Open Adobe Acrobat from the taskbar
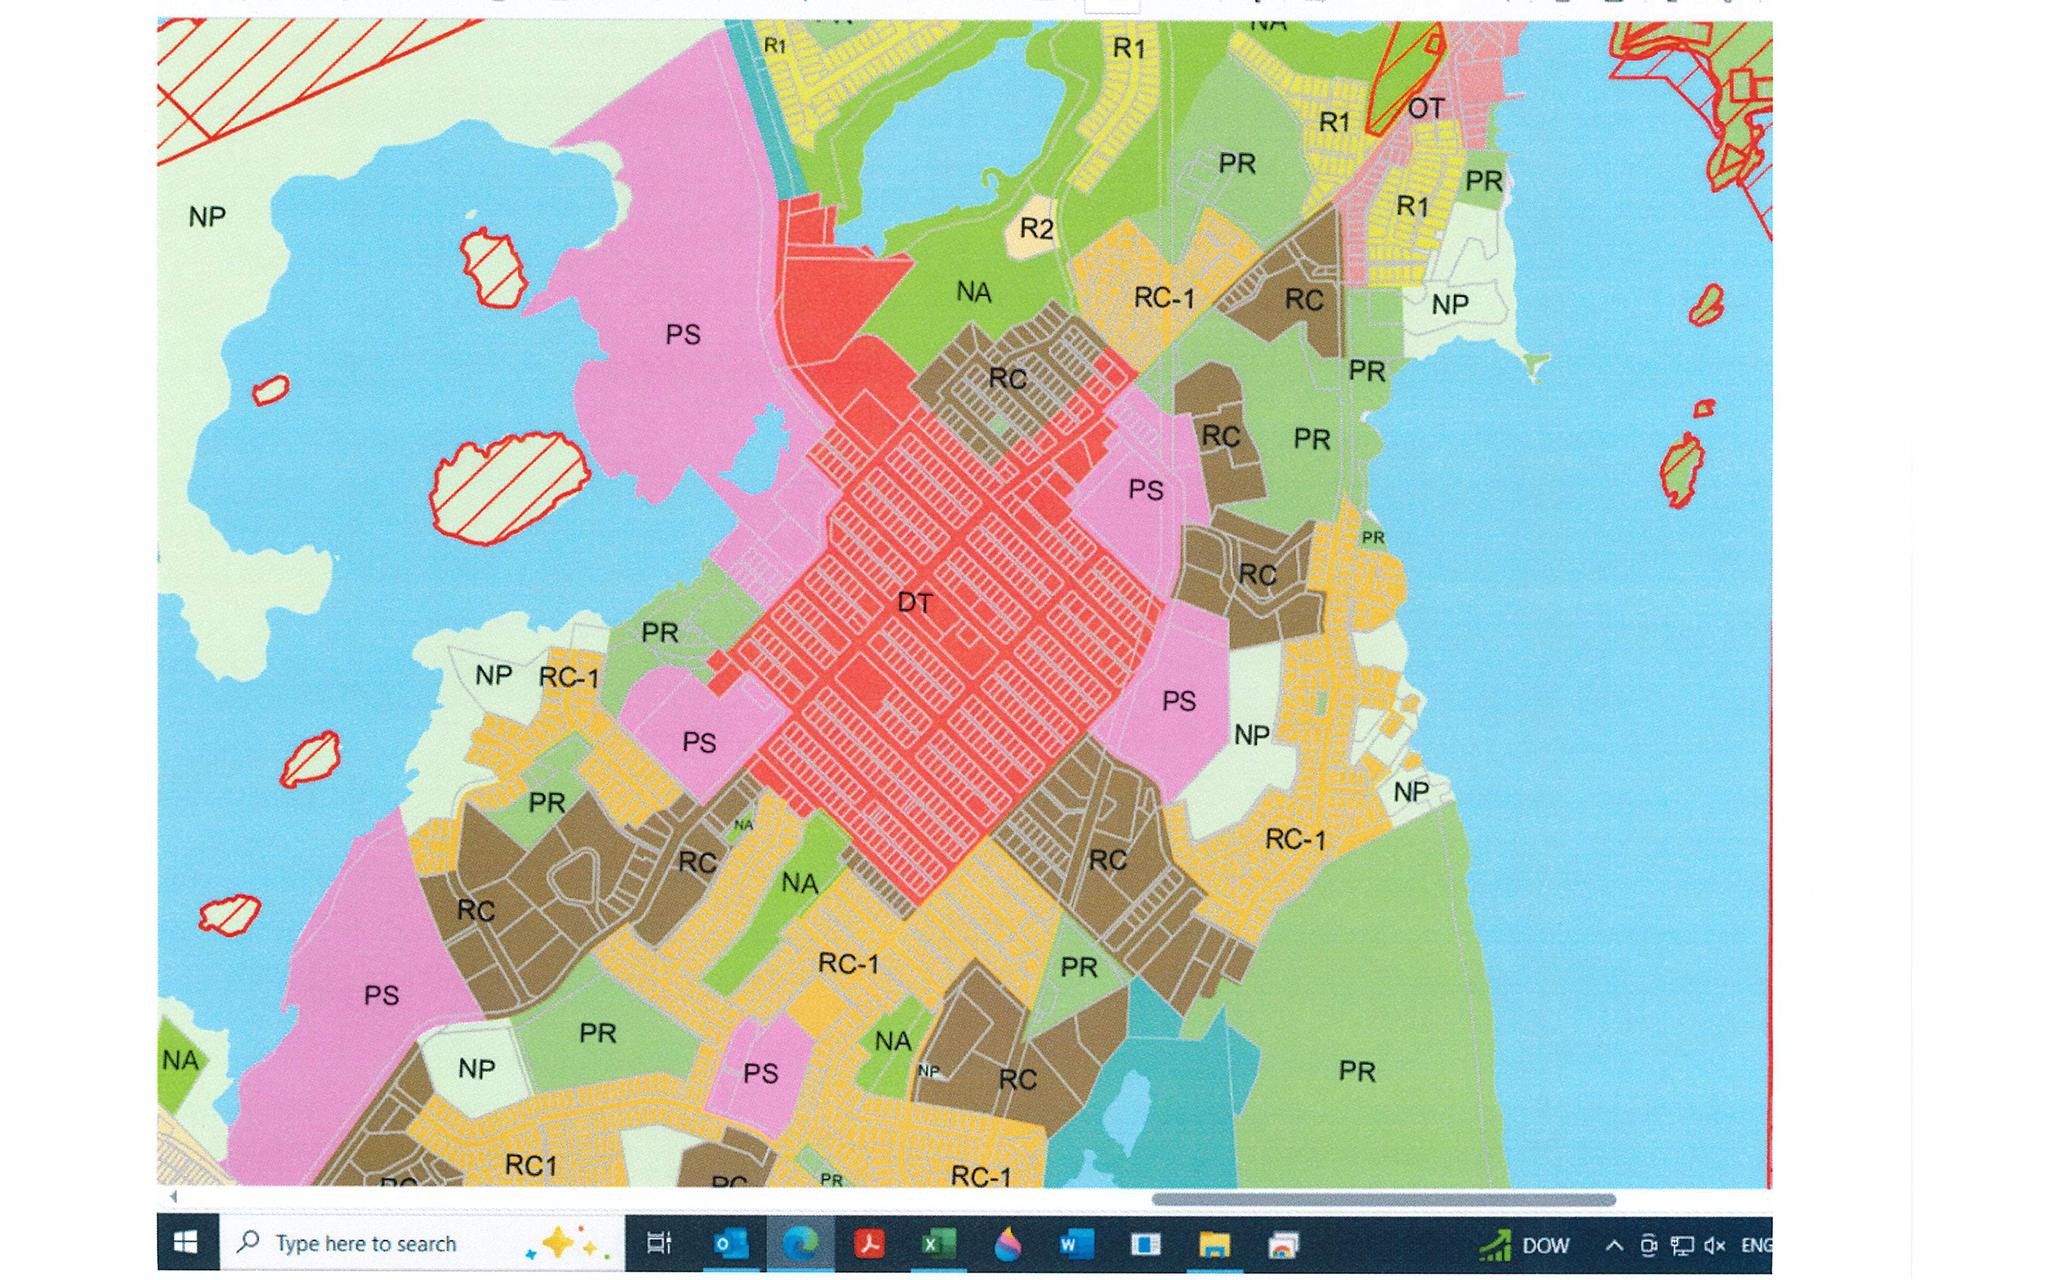The image size is (2048, 1280). [869, 1244]
